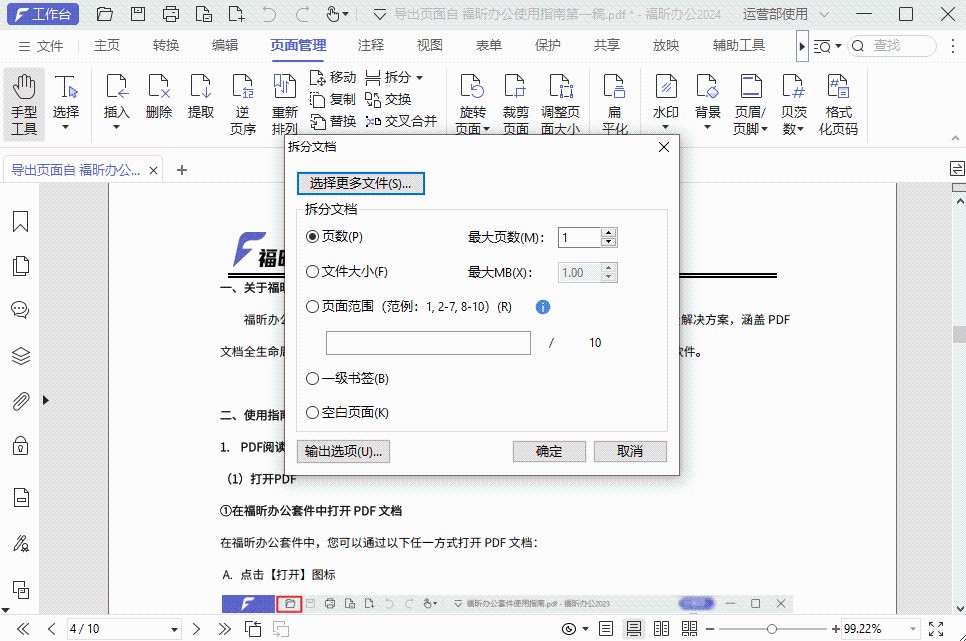966x641 pixels.
Task: Open the Comments panel in sidebar
Action: coord(20,310)
